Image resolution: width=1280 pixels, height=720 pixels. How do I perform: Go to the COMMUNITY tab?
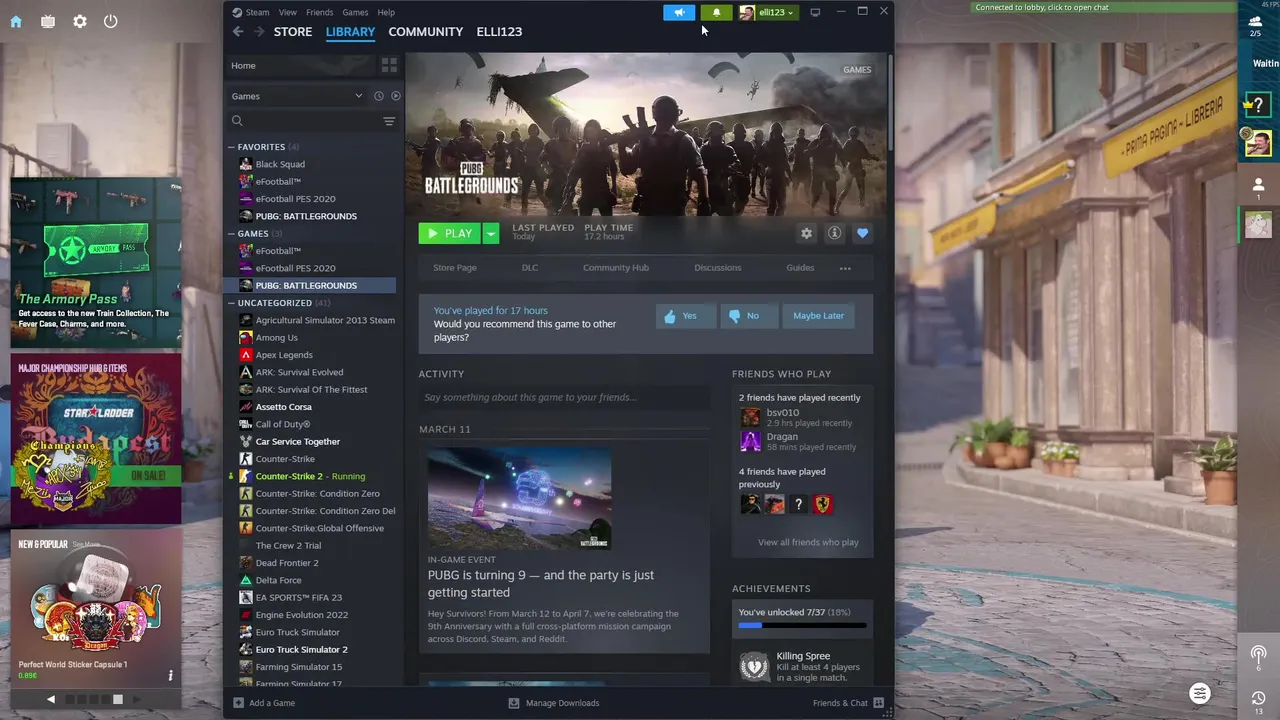click(425, 32)
